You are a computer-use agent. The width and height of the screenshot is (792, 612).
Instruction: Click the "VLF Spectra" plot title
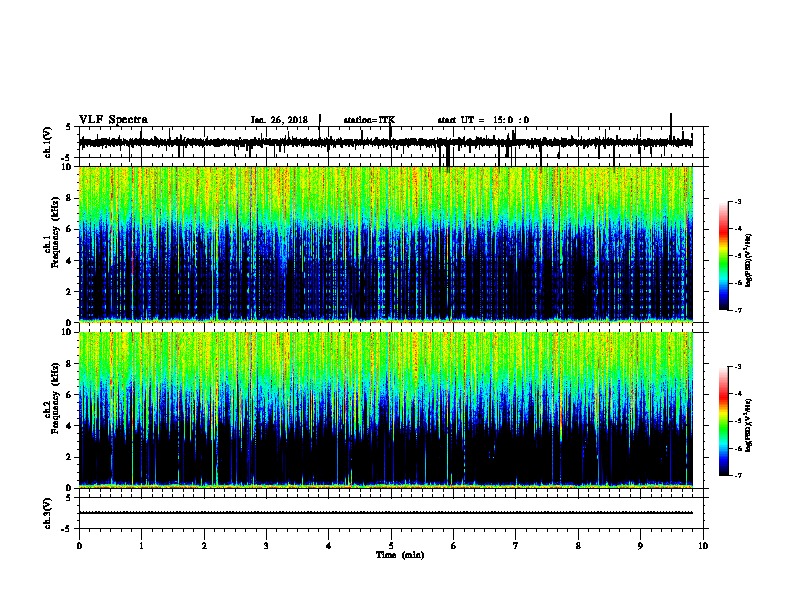[113, 120]
